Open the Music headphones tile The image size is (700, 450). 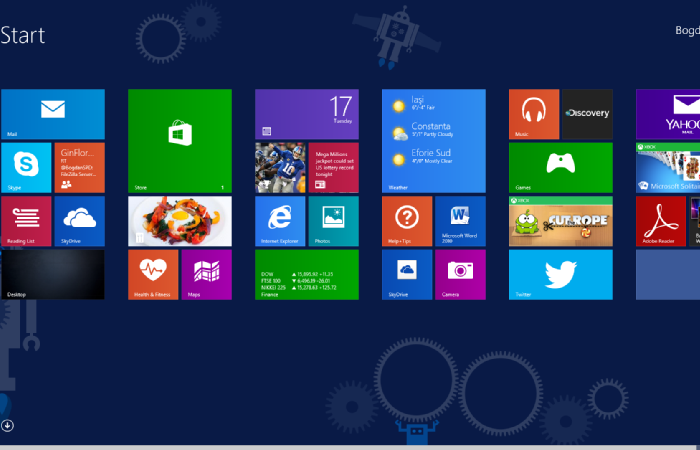point(534,114)
